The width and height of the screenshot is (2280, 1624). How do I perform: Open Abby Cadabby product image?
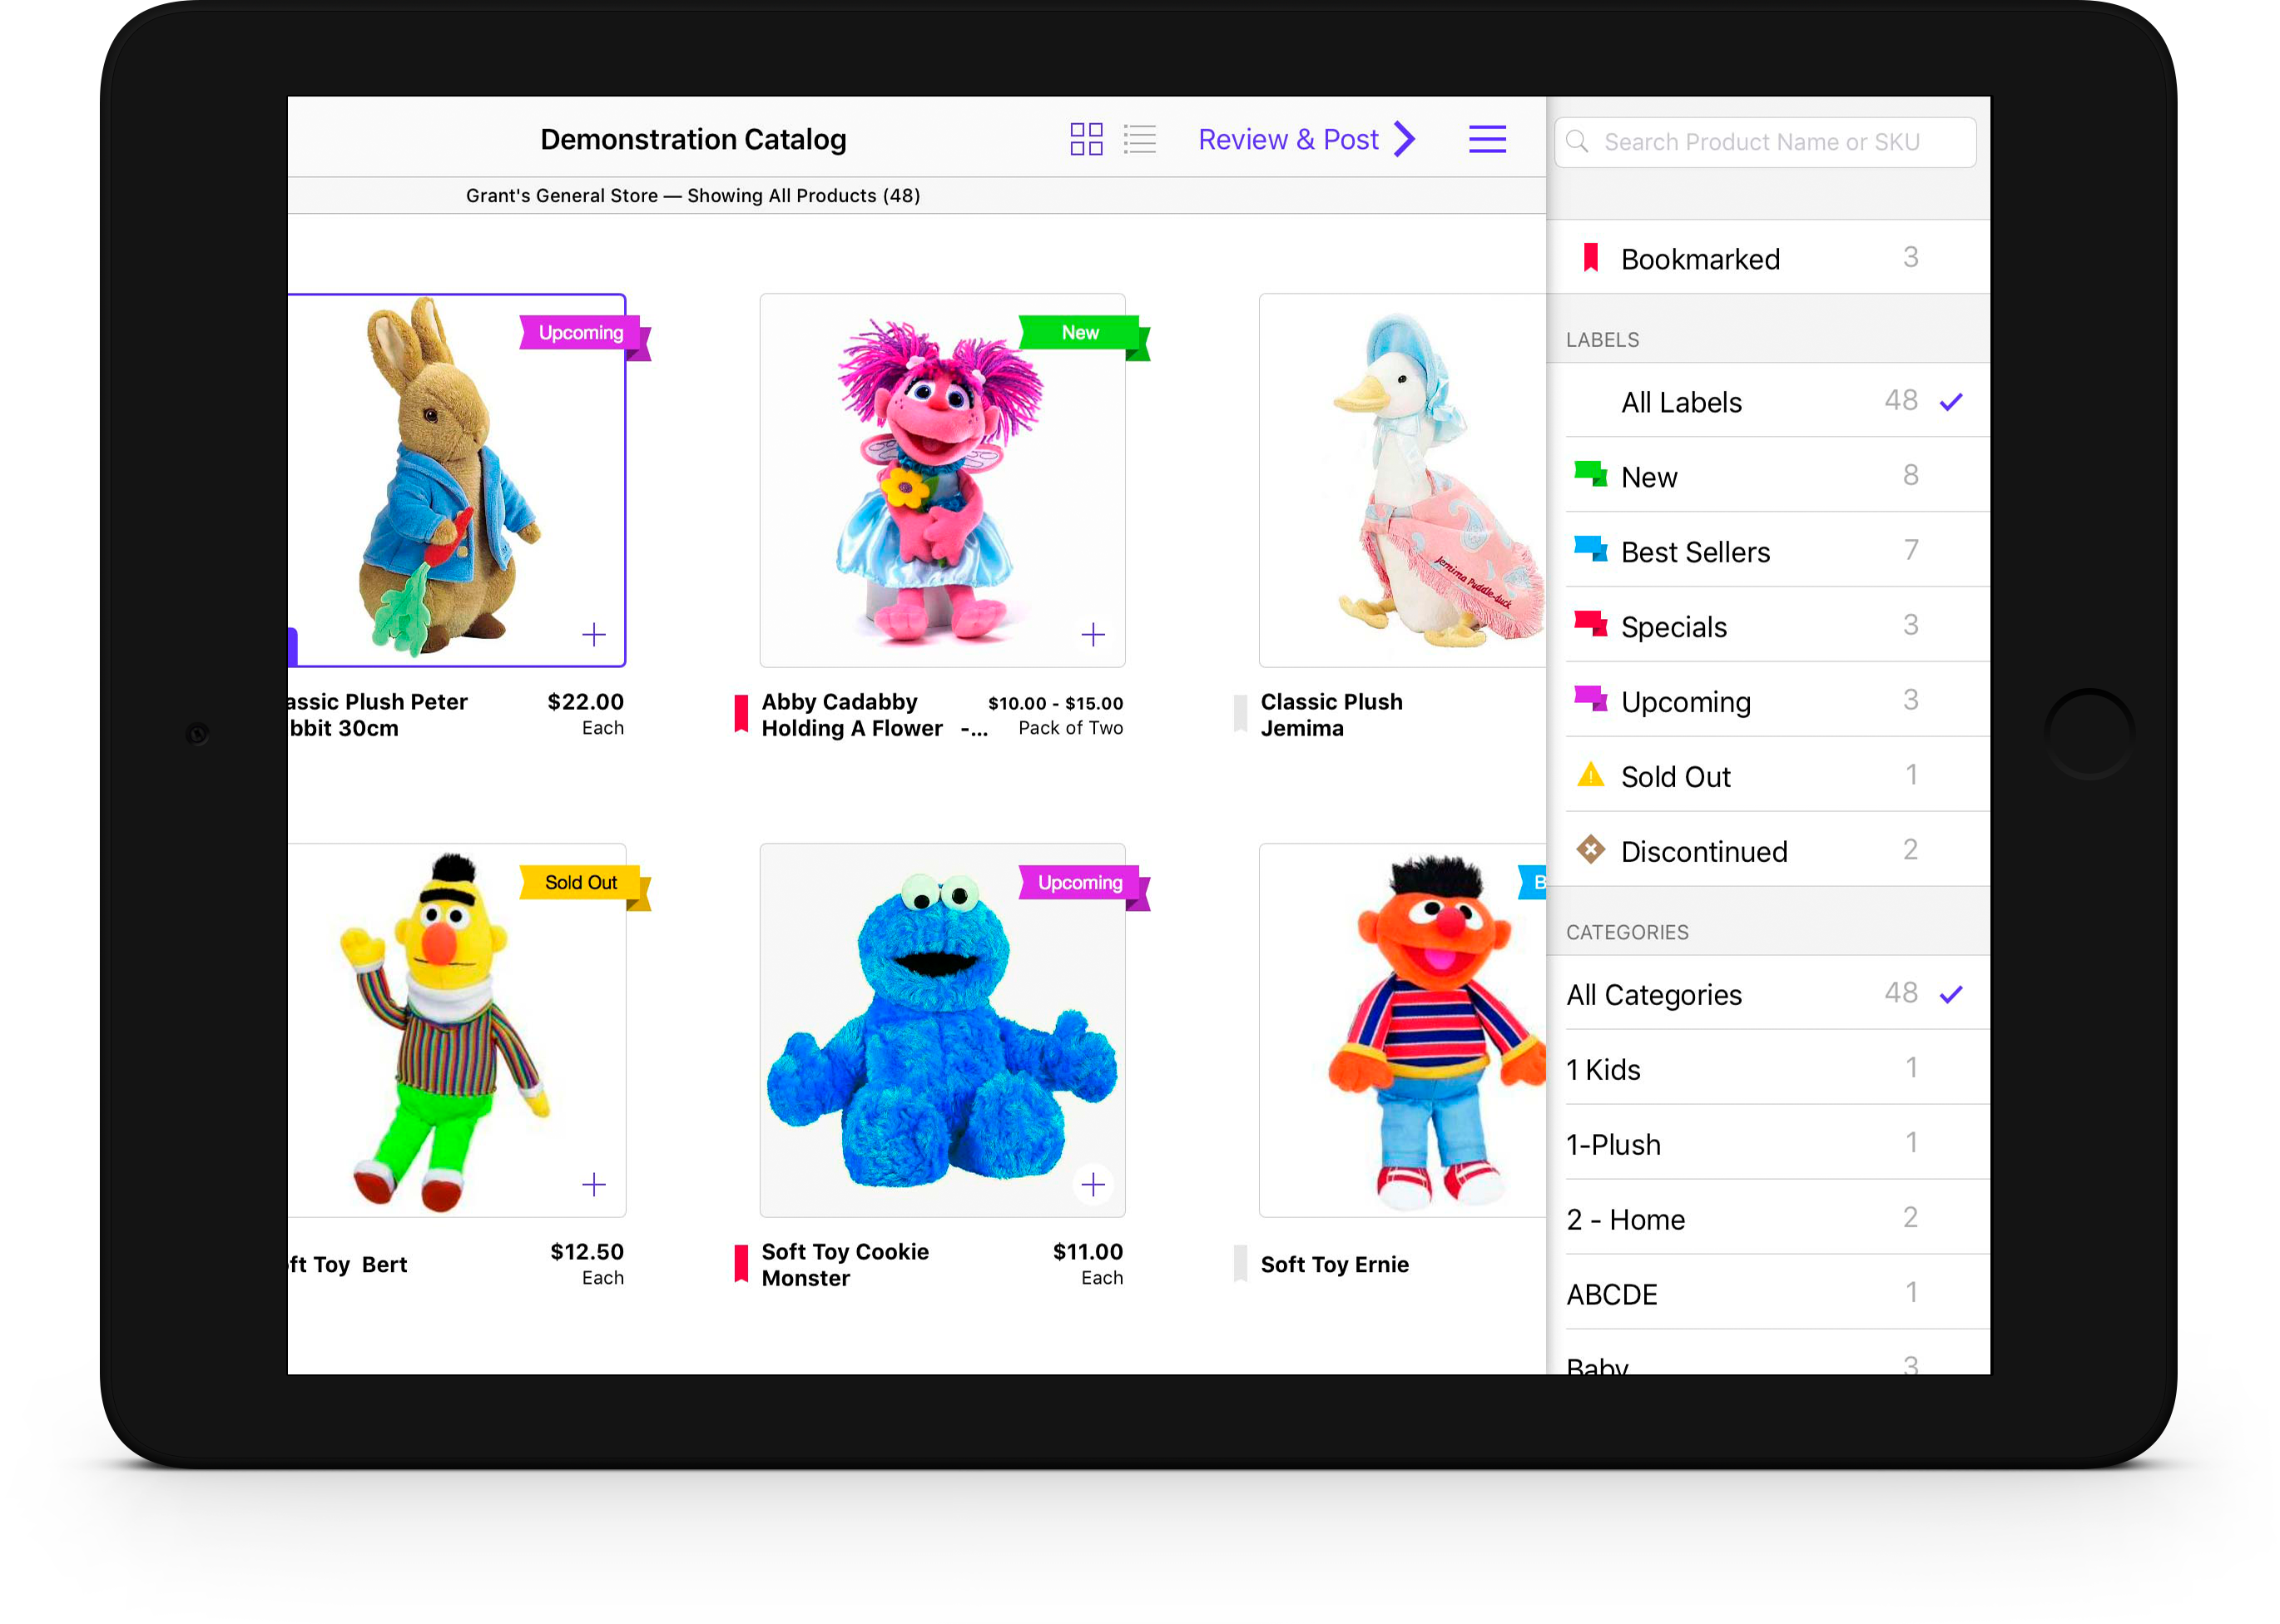[942, 480]
